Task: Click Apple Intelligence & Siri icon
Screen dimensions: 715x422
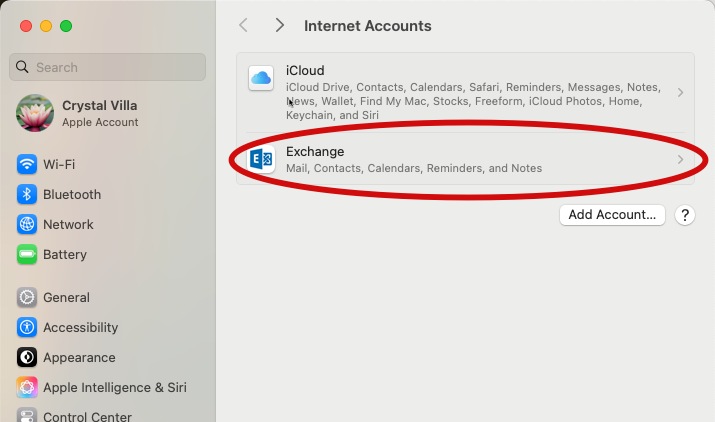Action: pyautogui.click(x=27, y=387)
